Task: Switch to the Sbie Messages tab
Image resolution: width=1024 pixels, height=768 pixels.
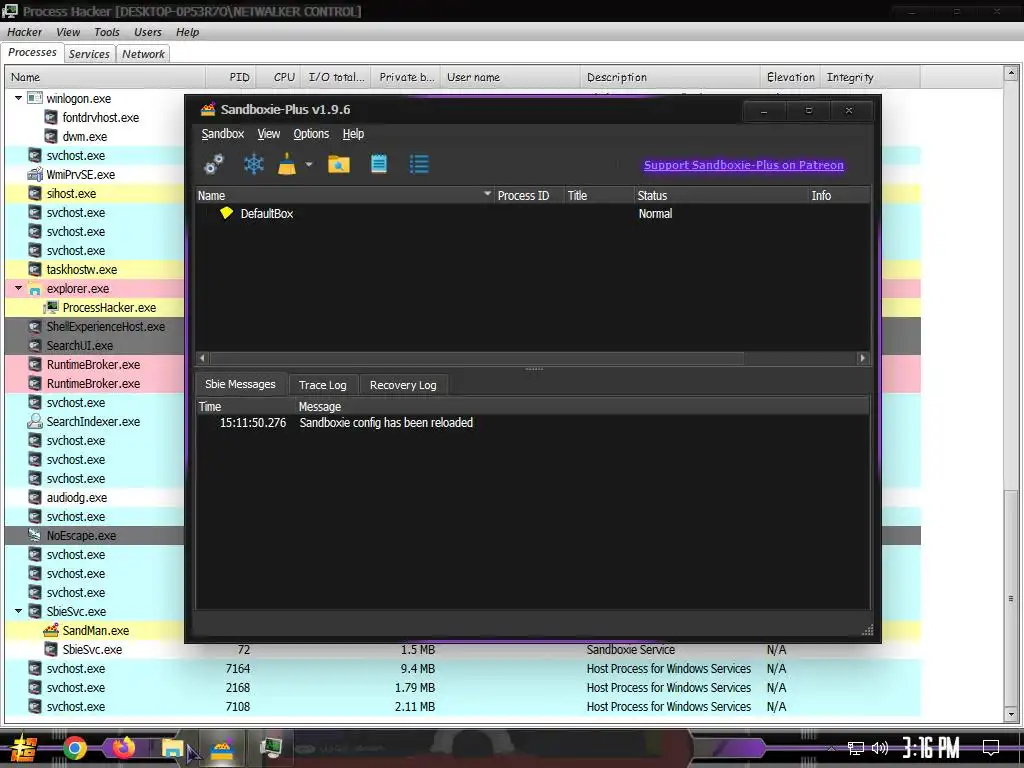Action: tap(240, 384)
